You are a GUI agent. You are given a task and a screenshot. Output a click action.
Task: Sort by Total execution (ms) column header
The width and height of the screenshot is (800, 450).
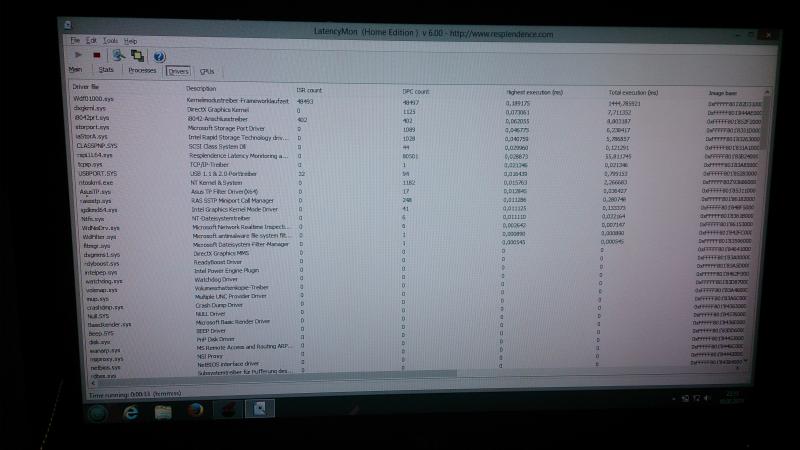pos(633,93)
